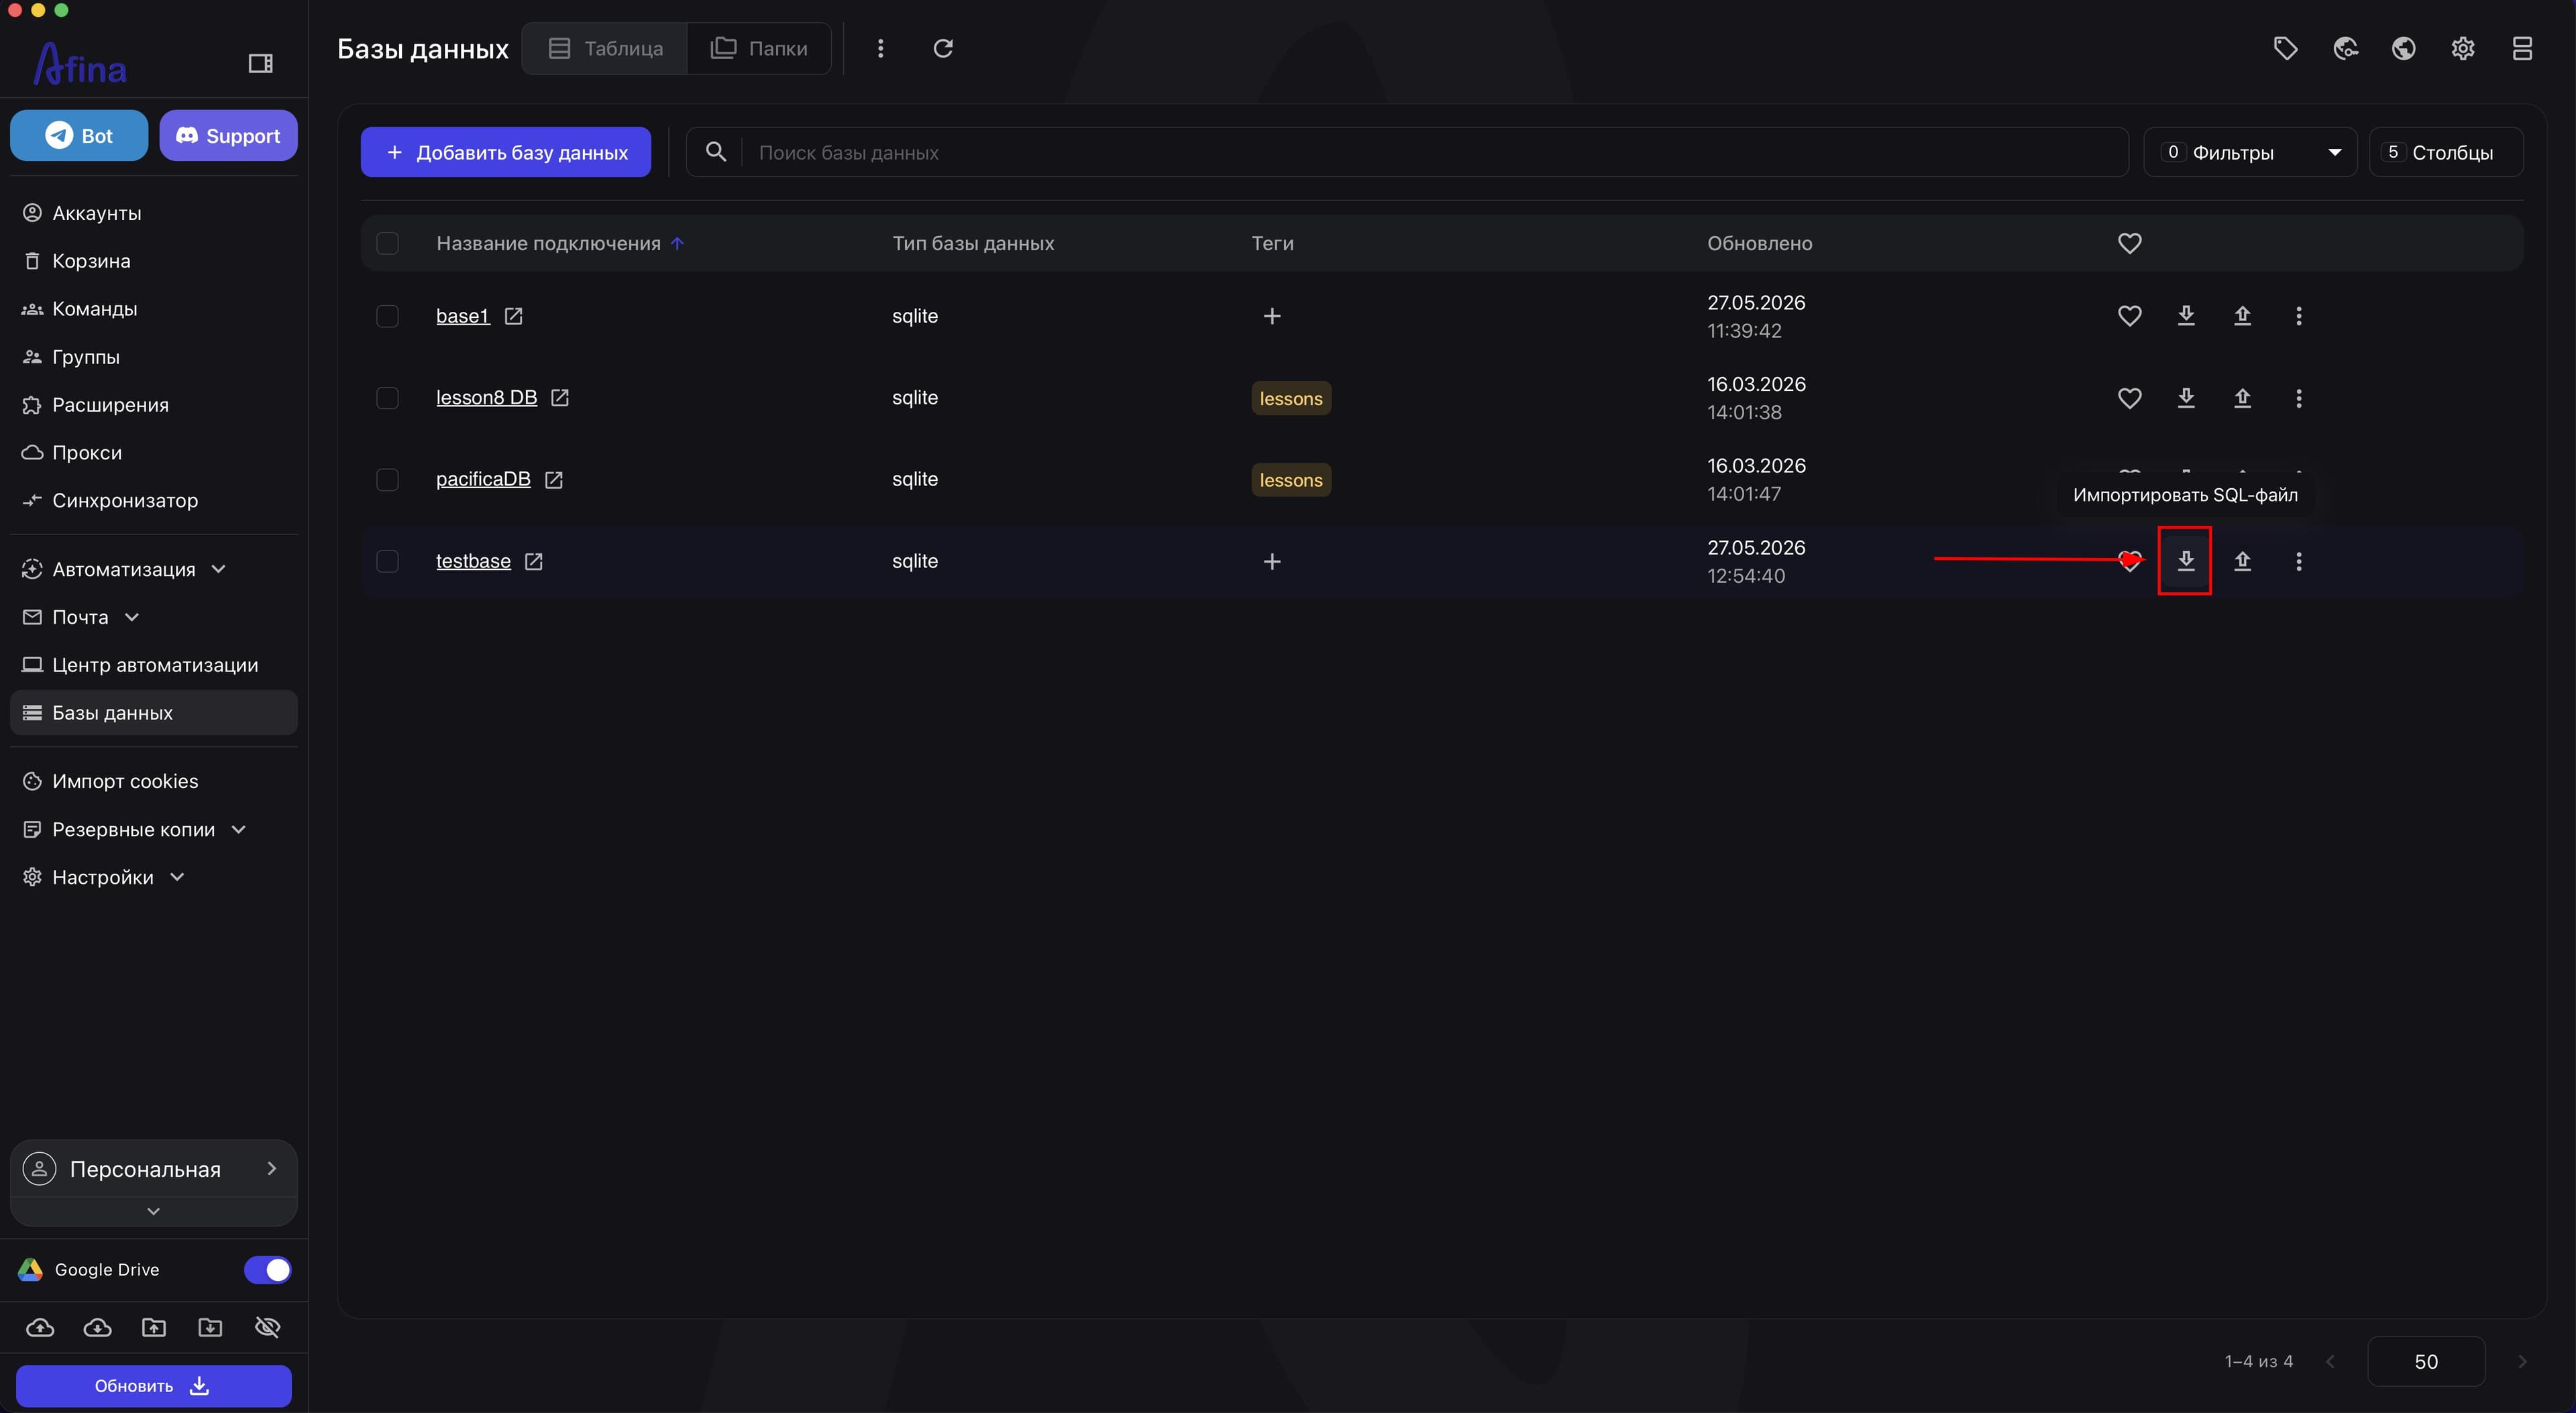
Task: Add a tag to base1
Action: [1271, 316]
